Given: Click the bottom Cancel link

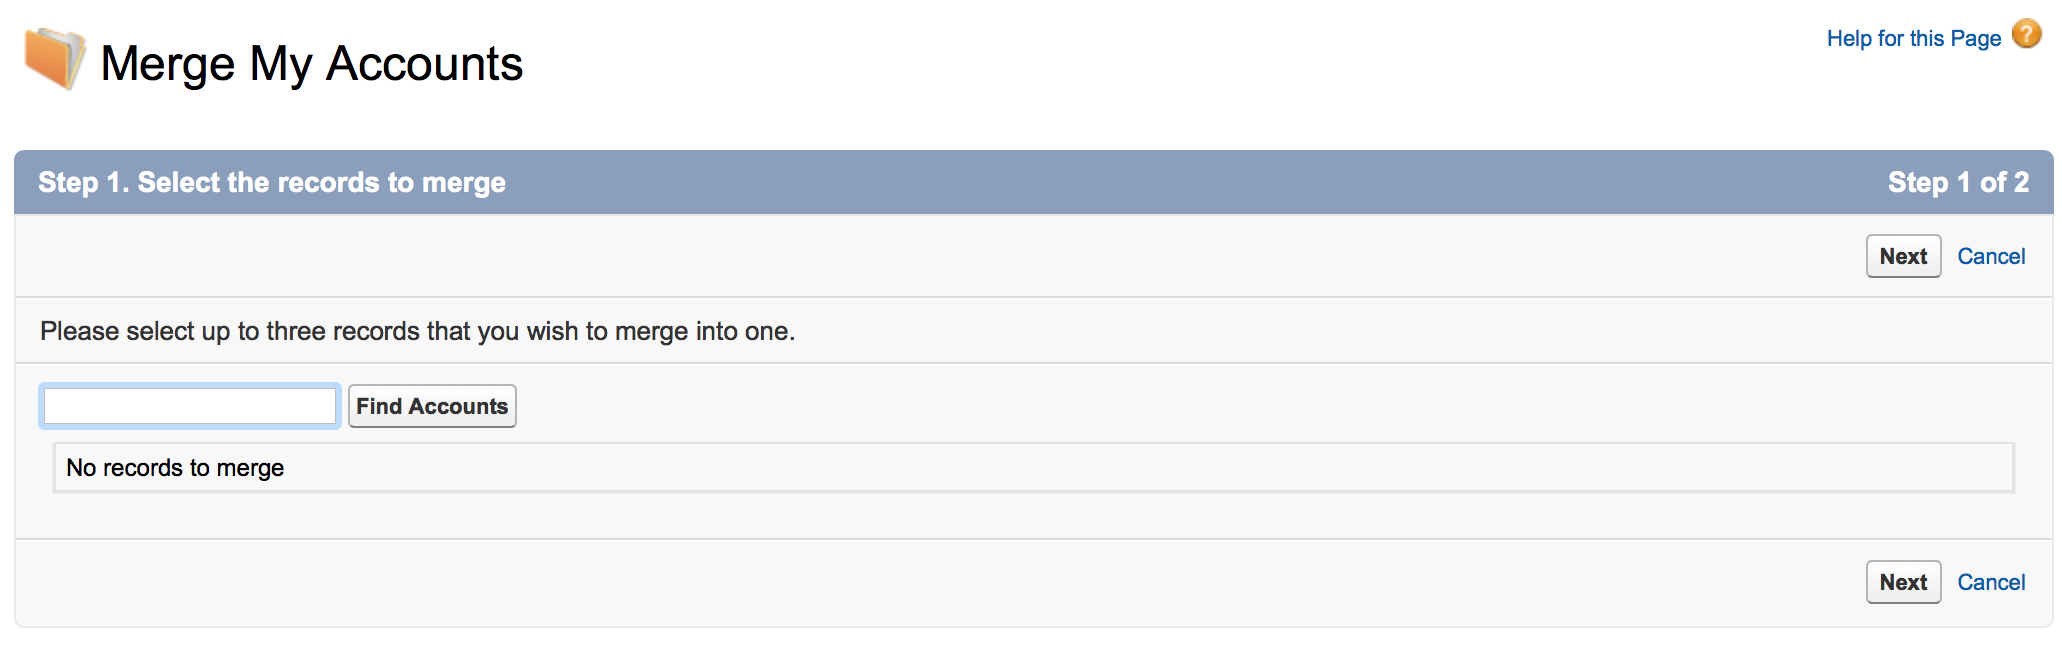Looking at the screenshot, I should 1991,583.
